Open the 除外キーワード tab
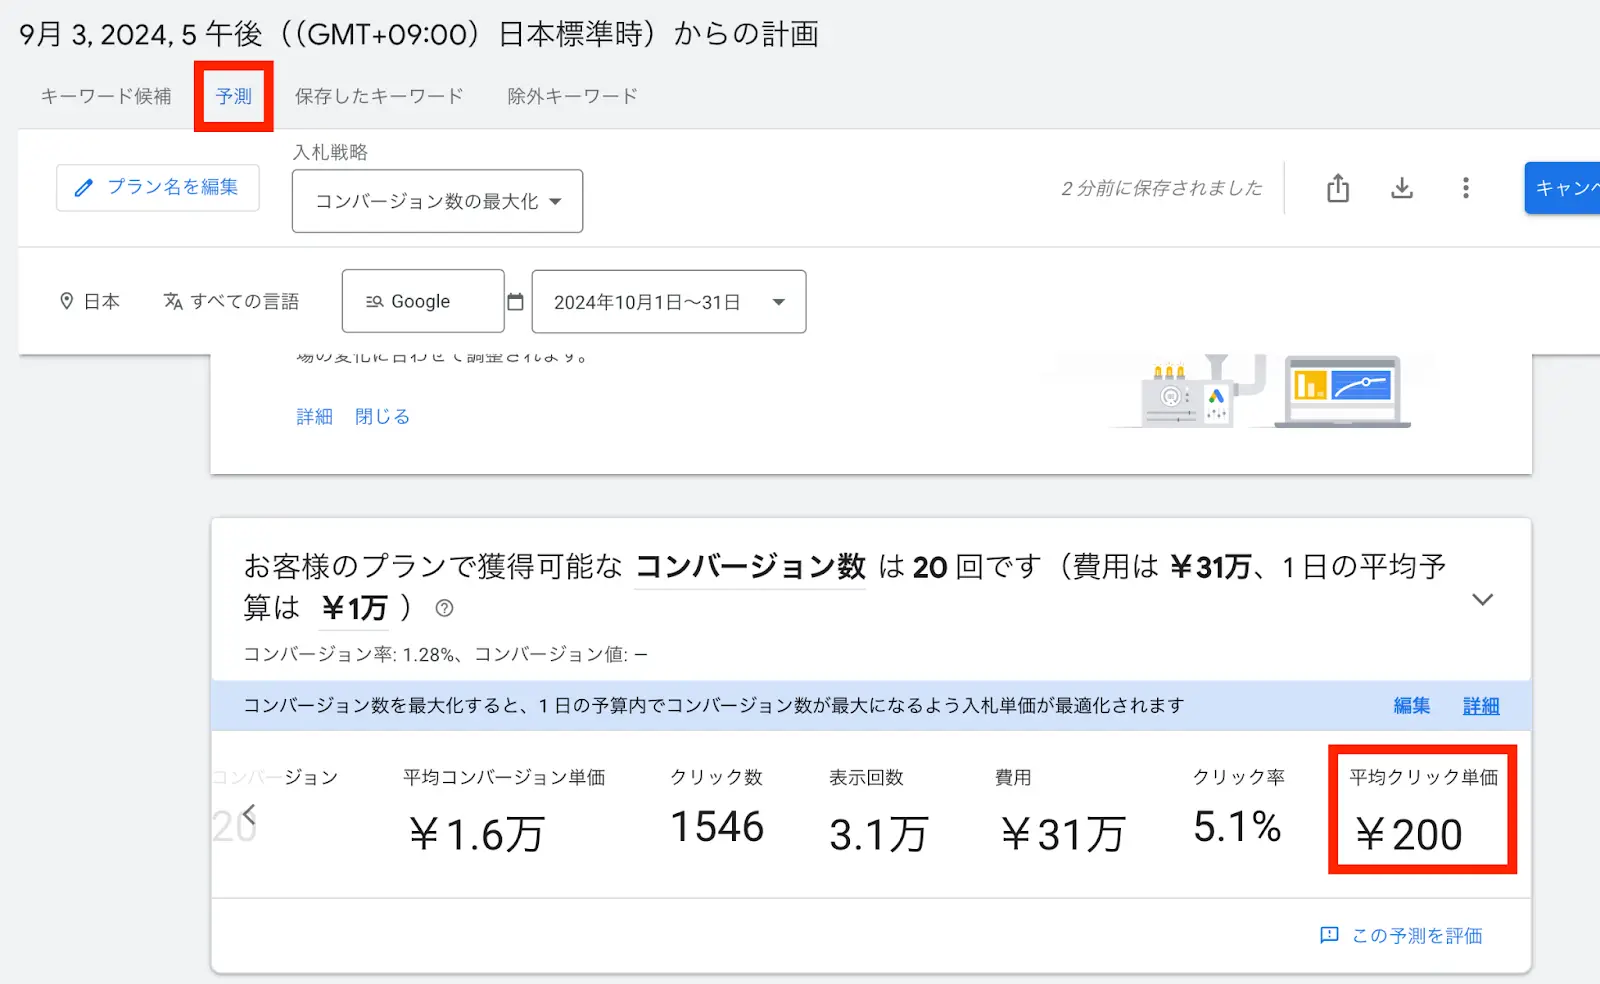This screenshot has width=1600, height=984. [571, 96]
